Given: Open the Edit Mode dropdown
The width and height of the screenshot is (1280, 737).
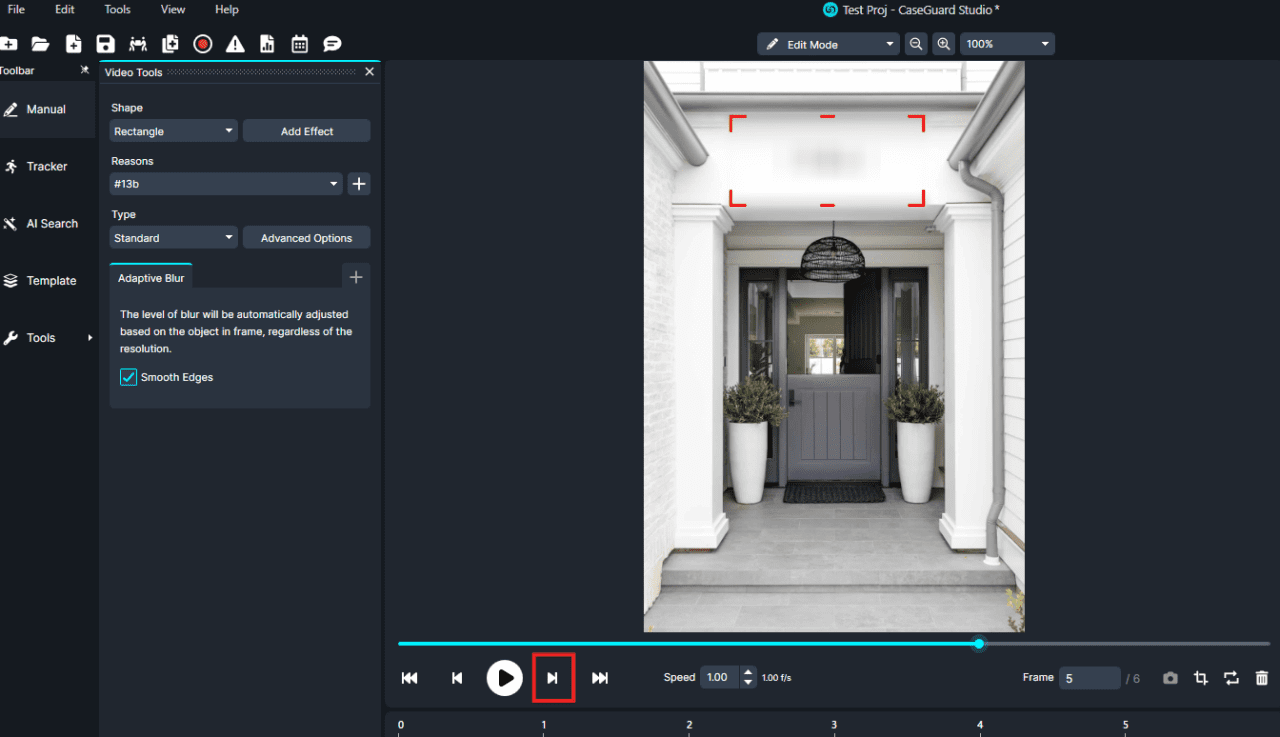Looking at the screenshot, I should 828,44.
